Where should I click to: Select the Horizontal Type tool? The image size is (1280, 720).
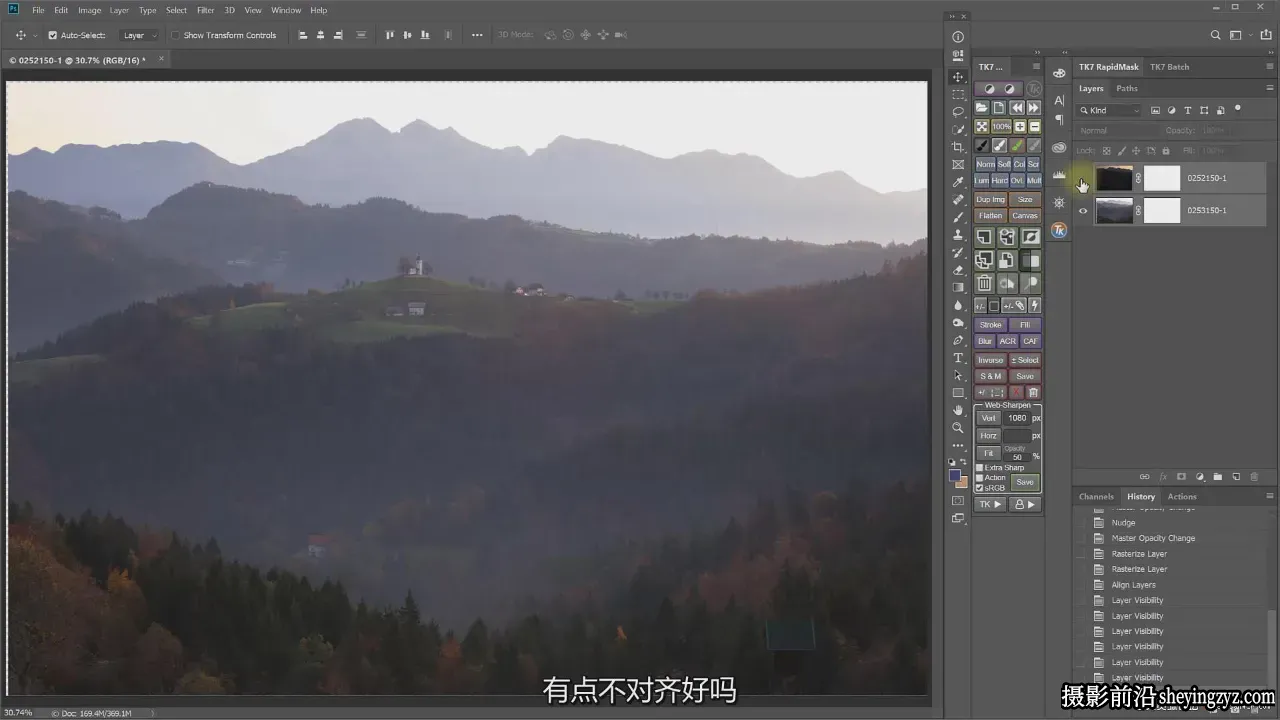(958, 358)
